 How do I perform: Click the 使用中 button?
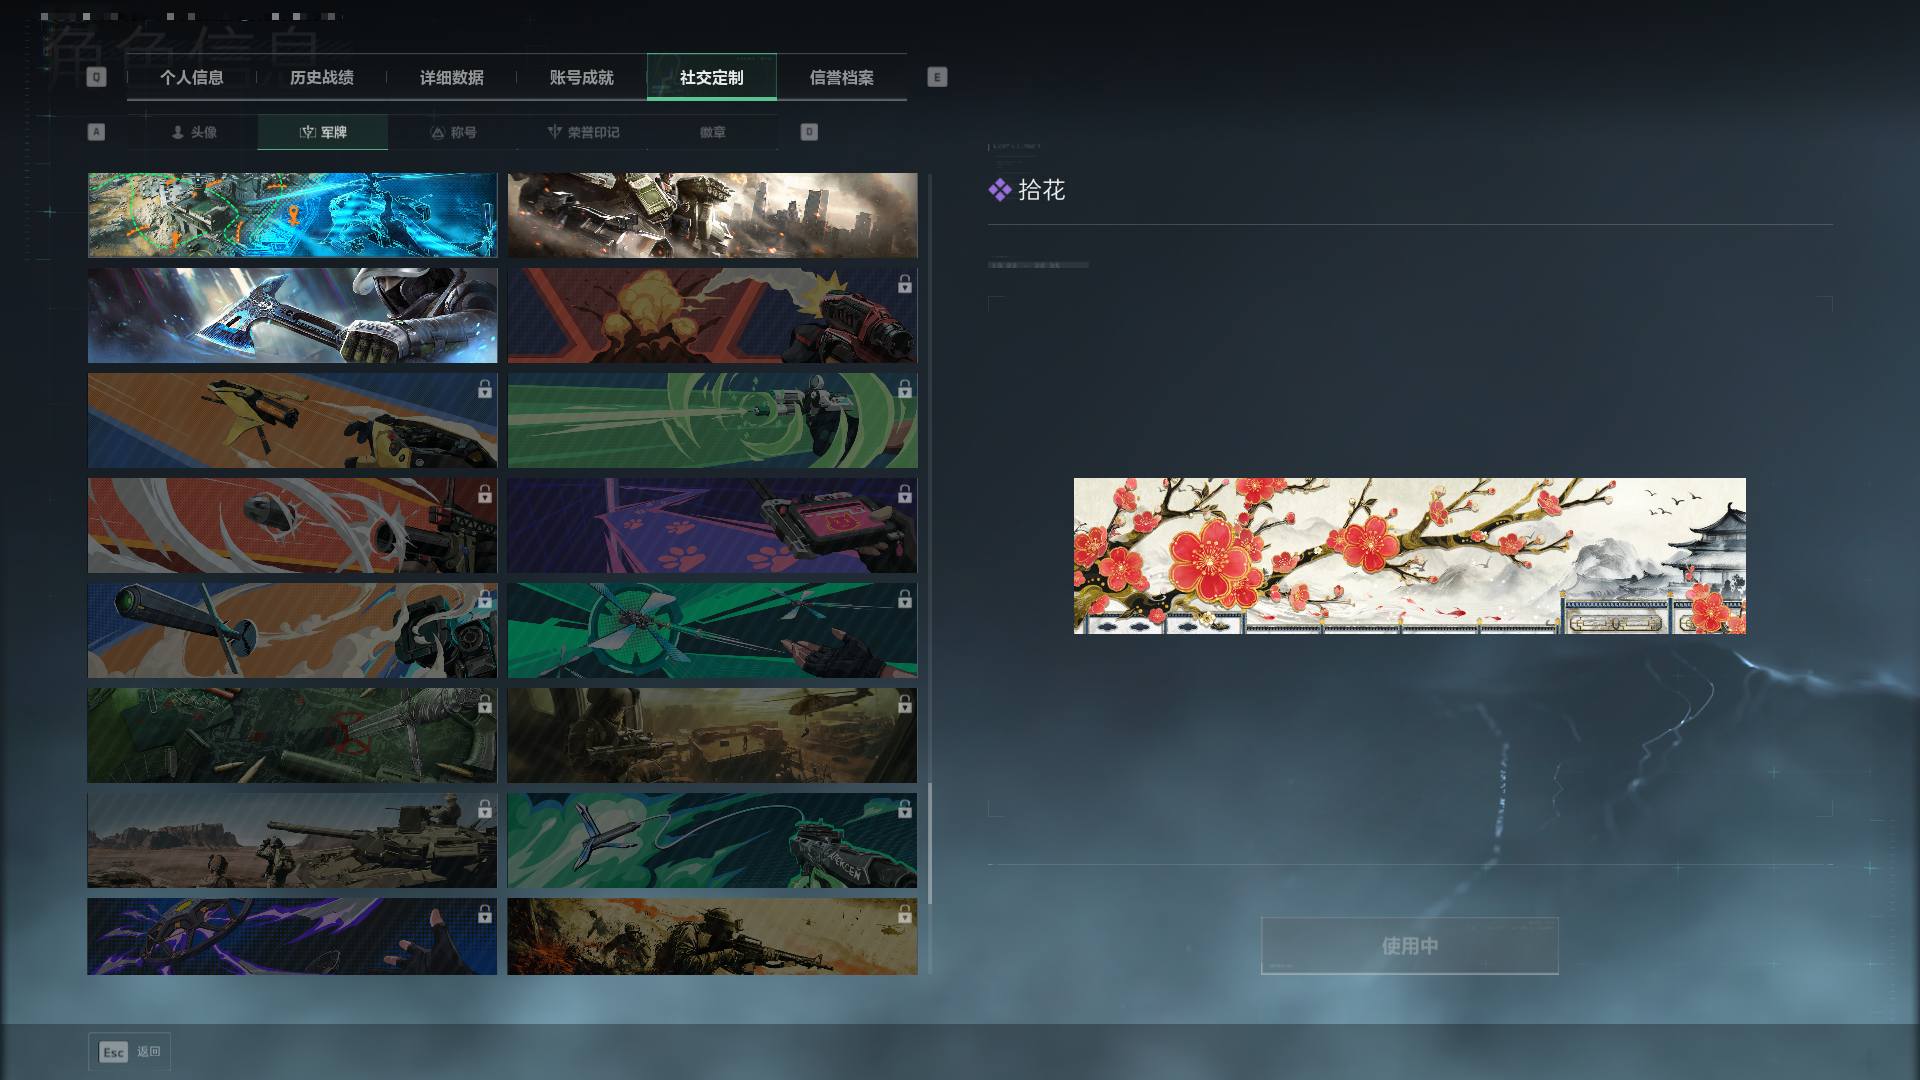pyautogui.click(x=1410, y=945)
